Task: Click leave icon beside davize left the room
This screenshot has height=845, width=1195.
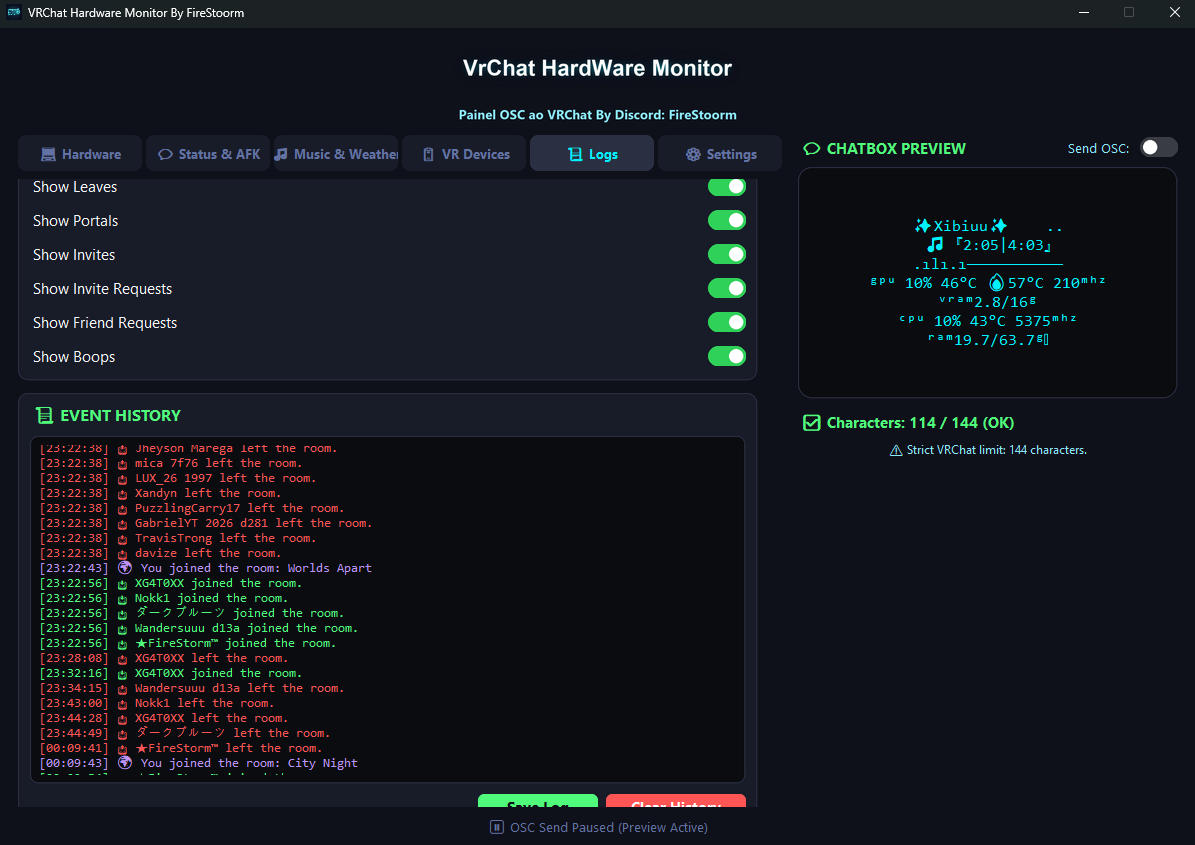Action: (x=122, y=554)
